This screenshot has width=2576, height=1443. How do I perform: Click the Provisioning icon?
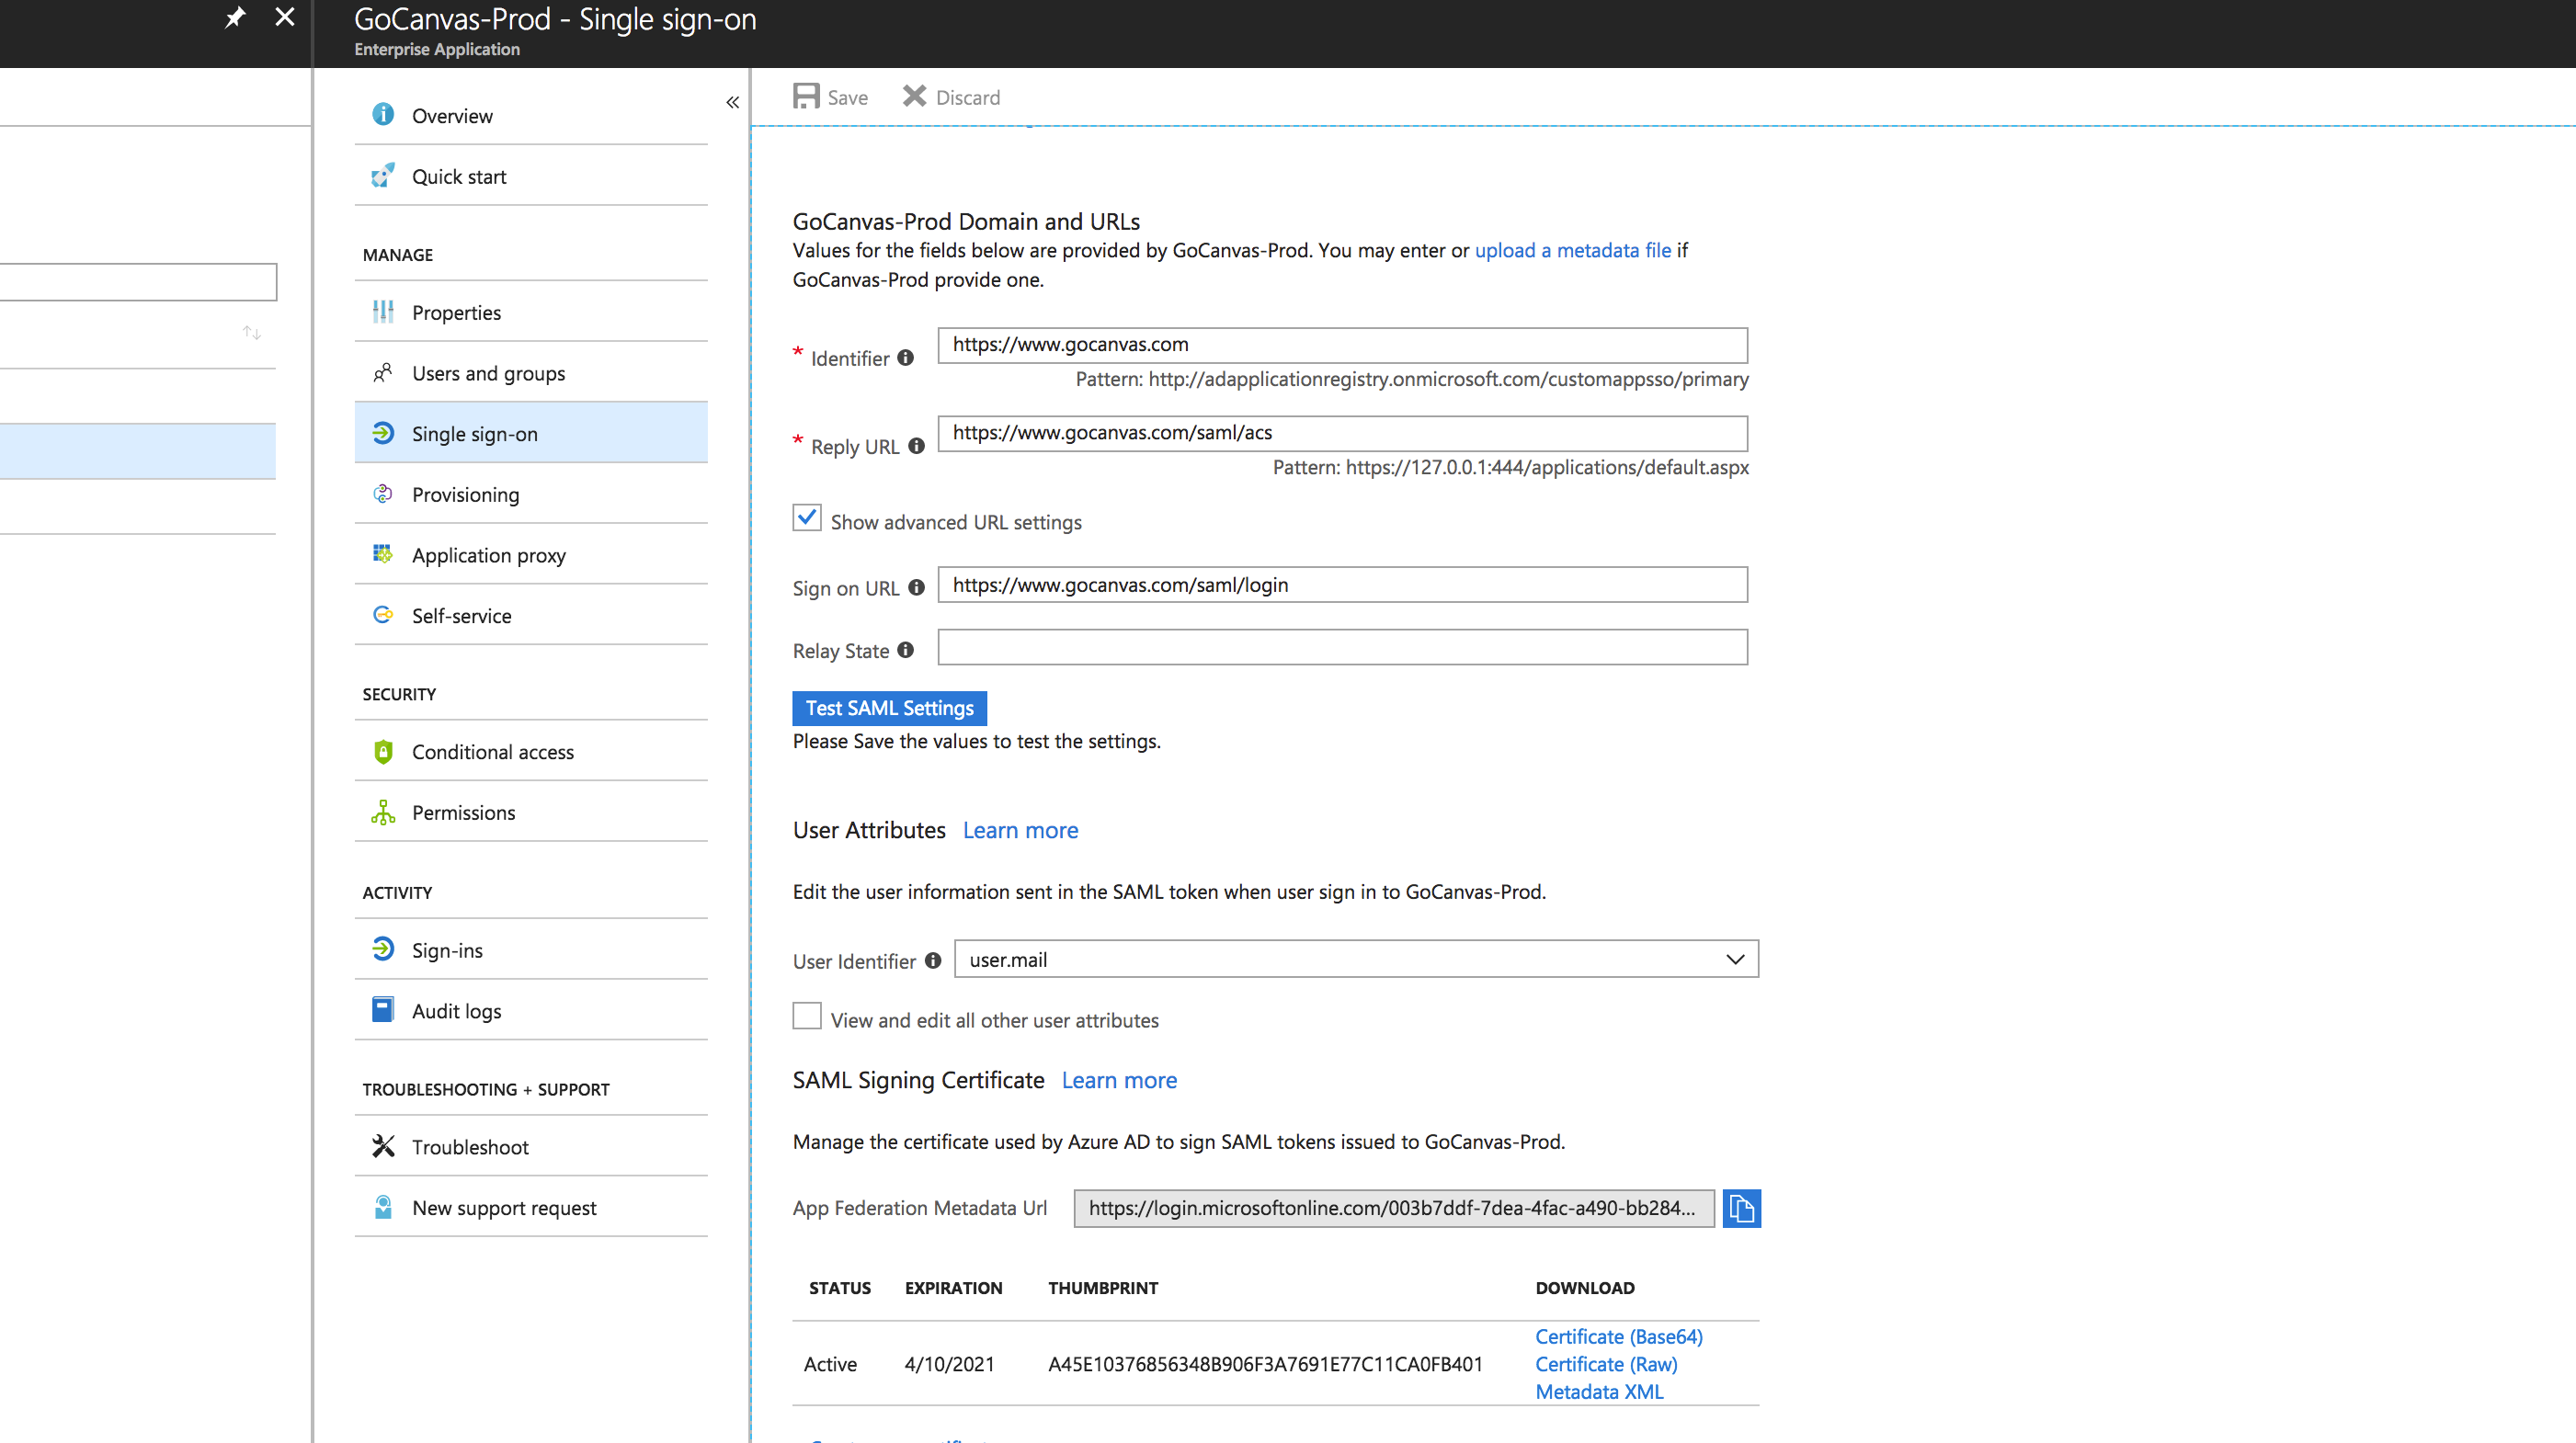click(383, 494)
